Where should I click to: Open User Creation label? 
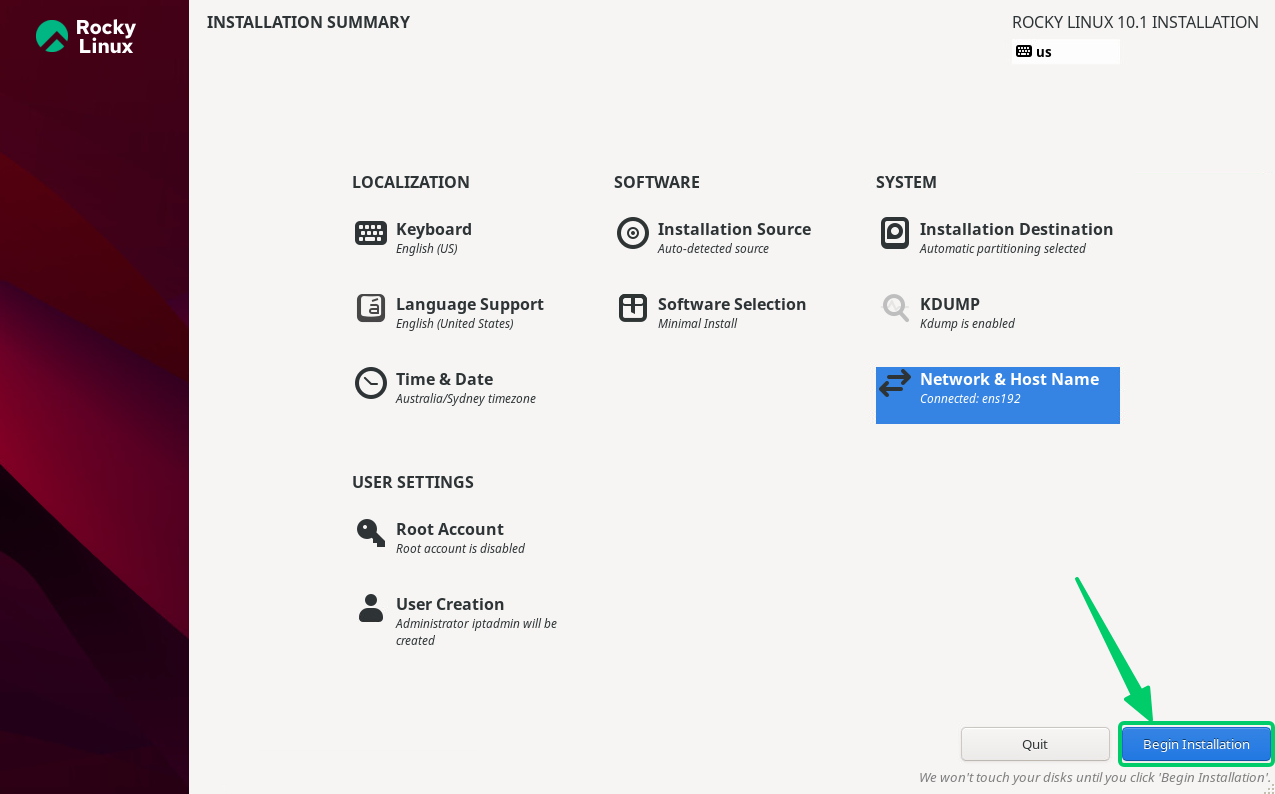pyautogui.click(x=450, y=604)
